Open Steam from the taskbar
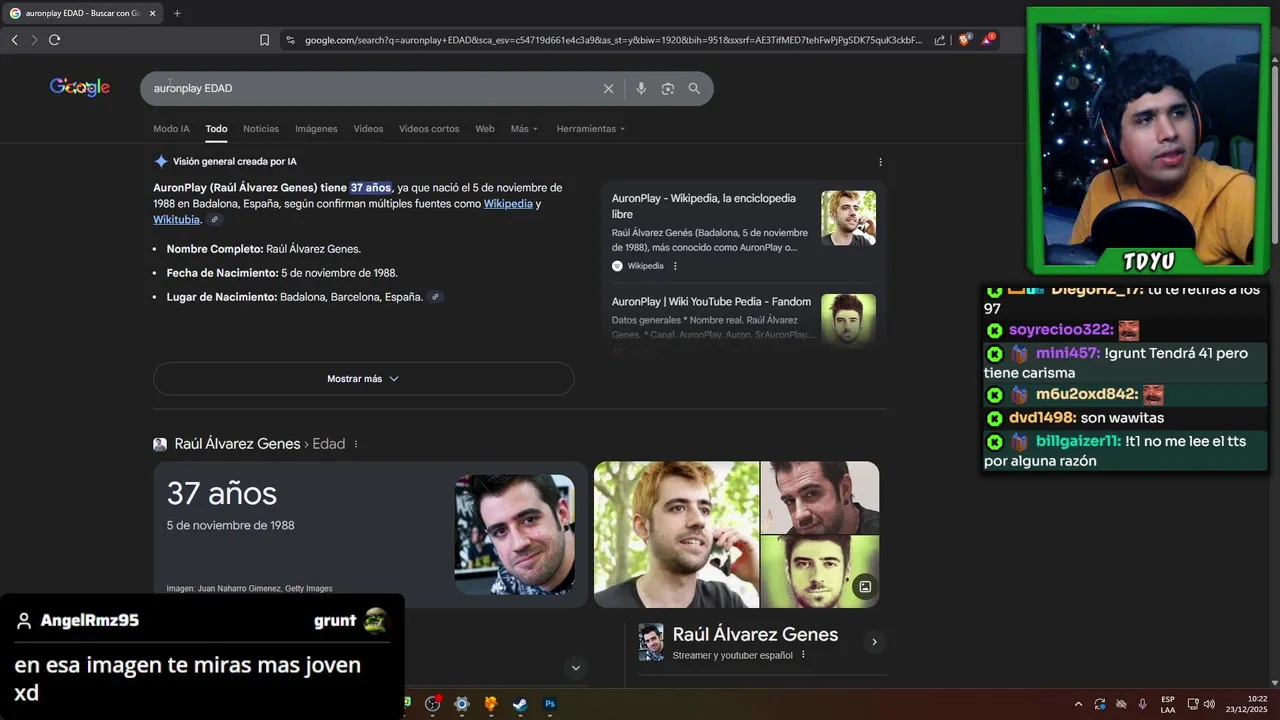The height and width of the screenshot is (720, 1280). tap(520, 704)
